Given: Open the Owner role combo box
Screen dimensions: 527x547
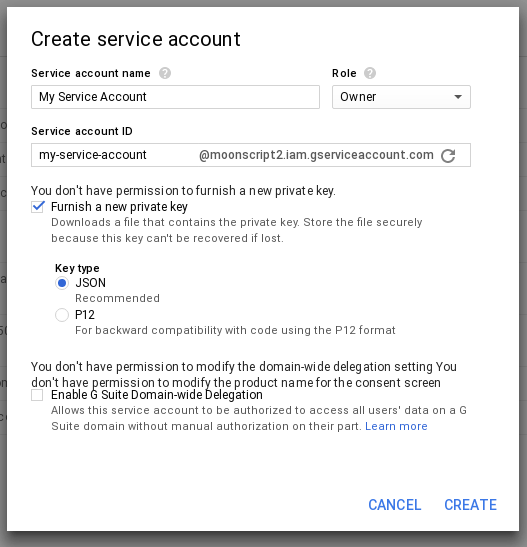Looking at the screenshot, I should click(401, 97).
